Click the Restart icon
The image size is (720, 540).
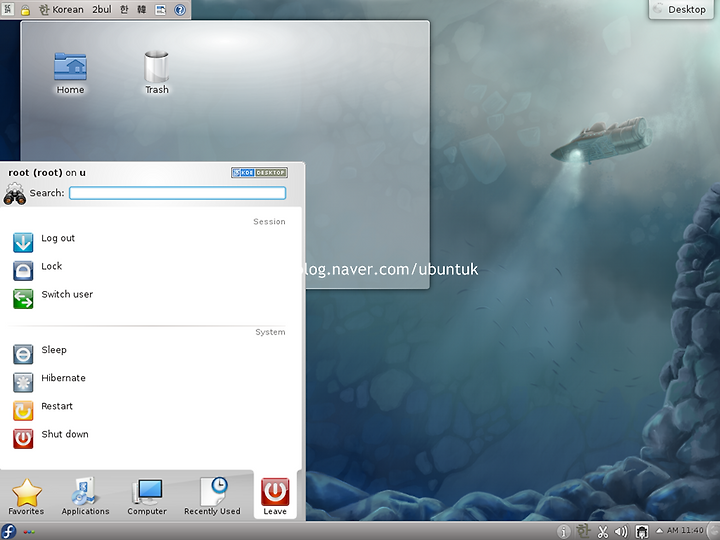[x=23, y=411]
